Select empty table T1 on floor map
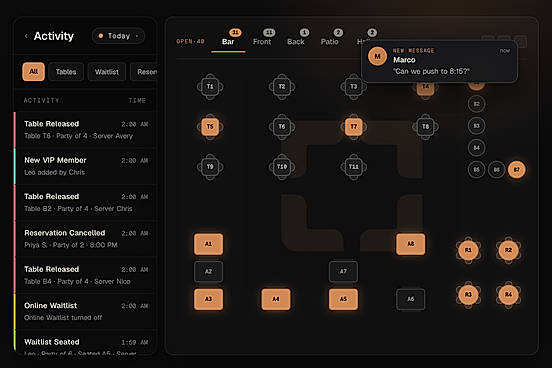 click(210, 86)
